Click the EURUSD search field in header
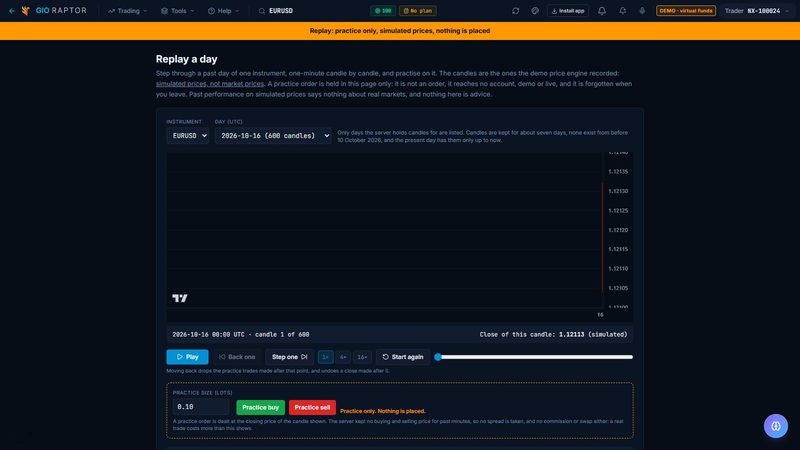The height and width of the screenshot is (450, 800). (x=281, y=11)
